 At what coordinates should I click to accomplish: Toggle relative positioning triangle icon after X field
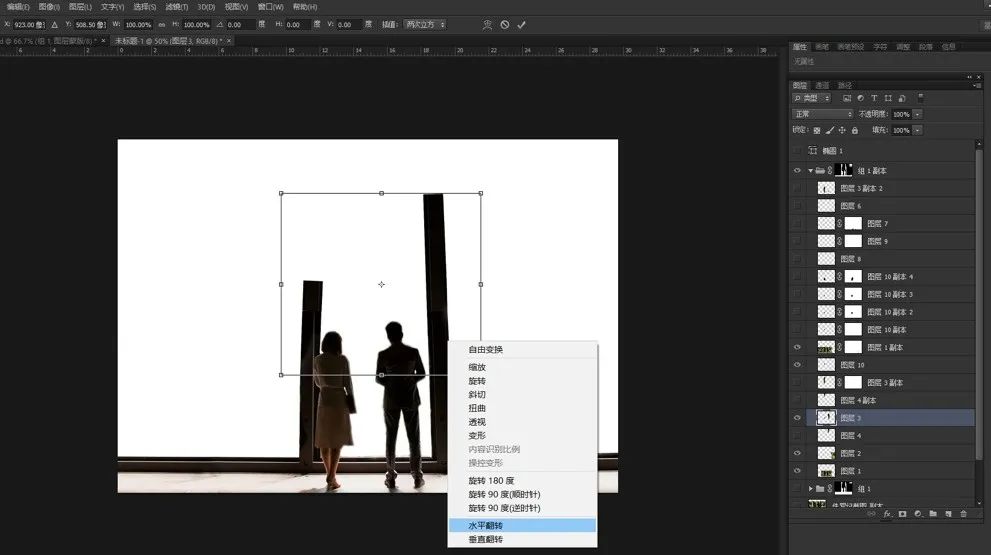click(x=54, y=25)
